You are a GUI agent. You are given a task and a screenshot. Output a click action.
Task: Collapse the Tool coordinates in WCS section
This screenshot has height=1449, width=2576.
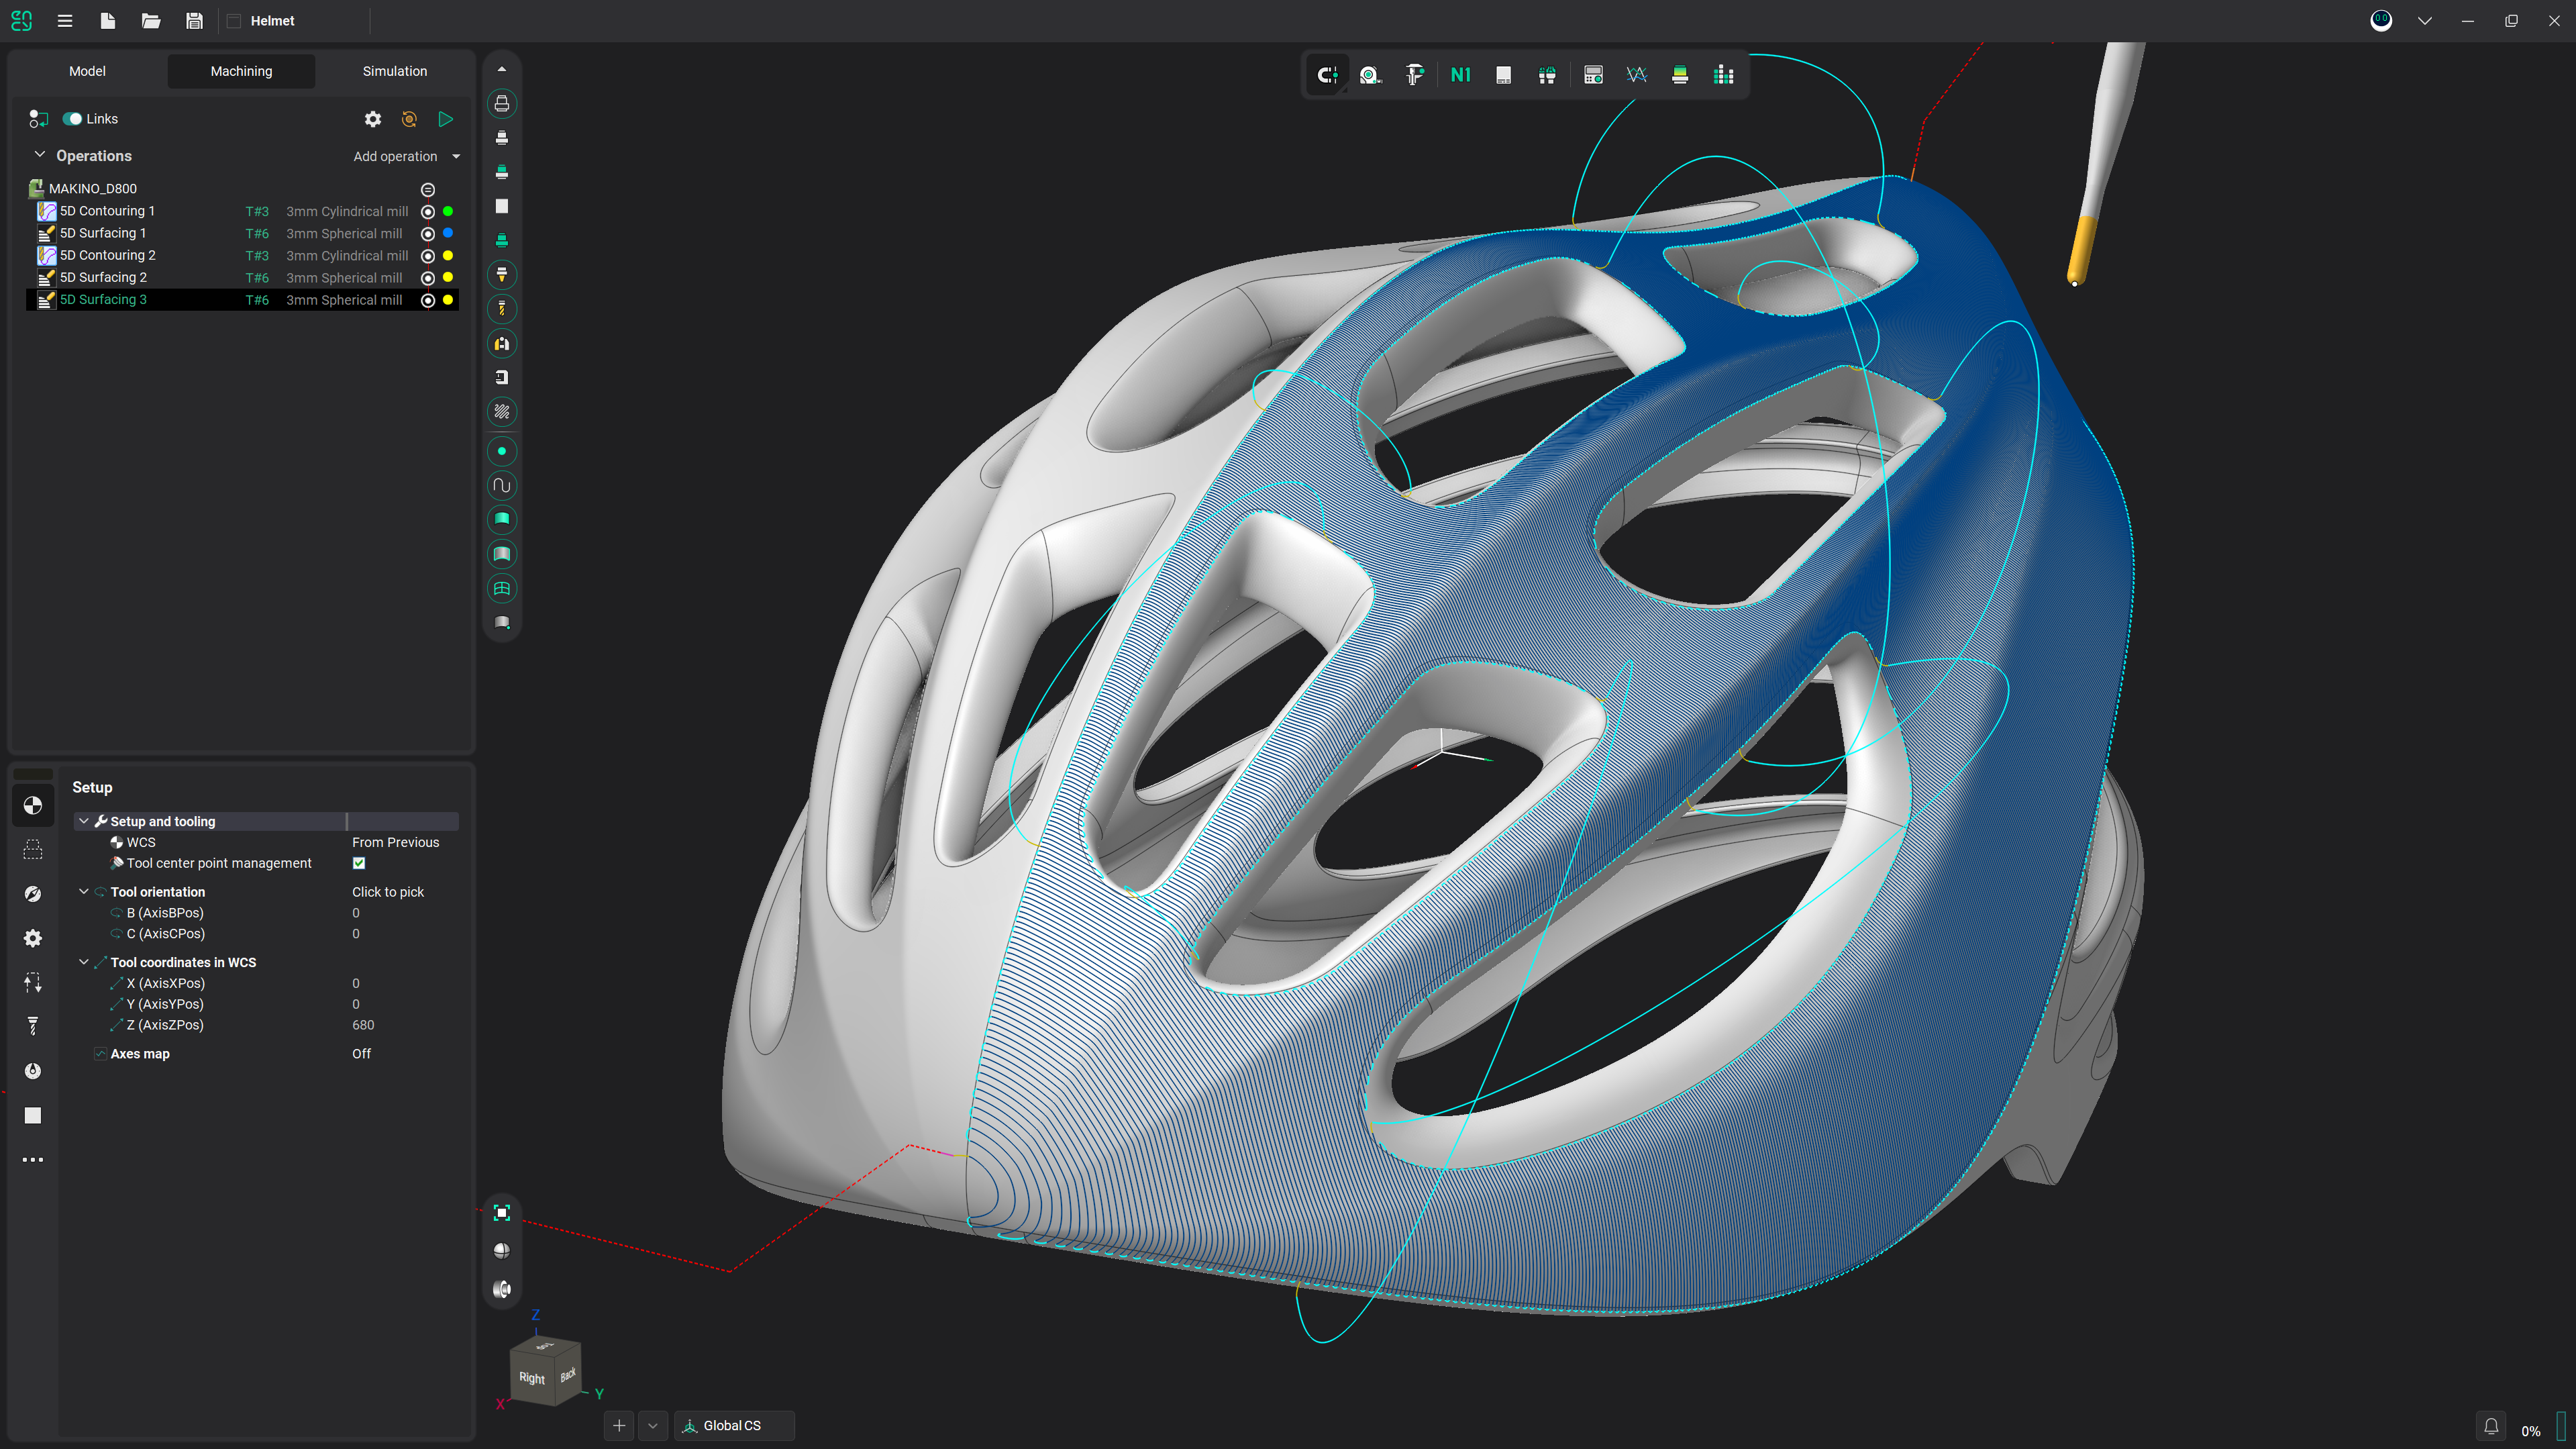(x=84, y=962)
